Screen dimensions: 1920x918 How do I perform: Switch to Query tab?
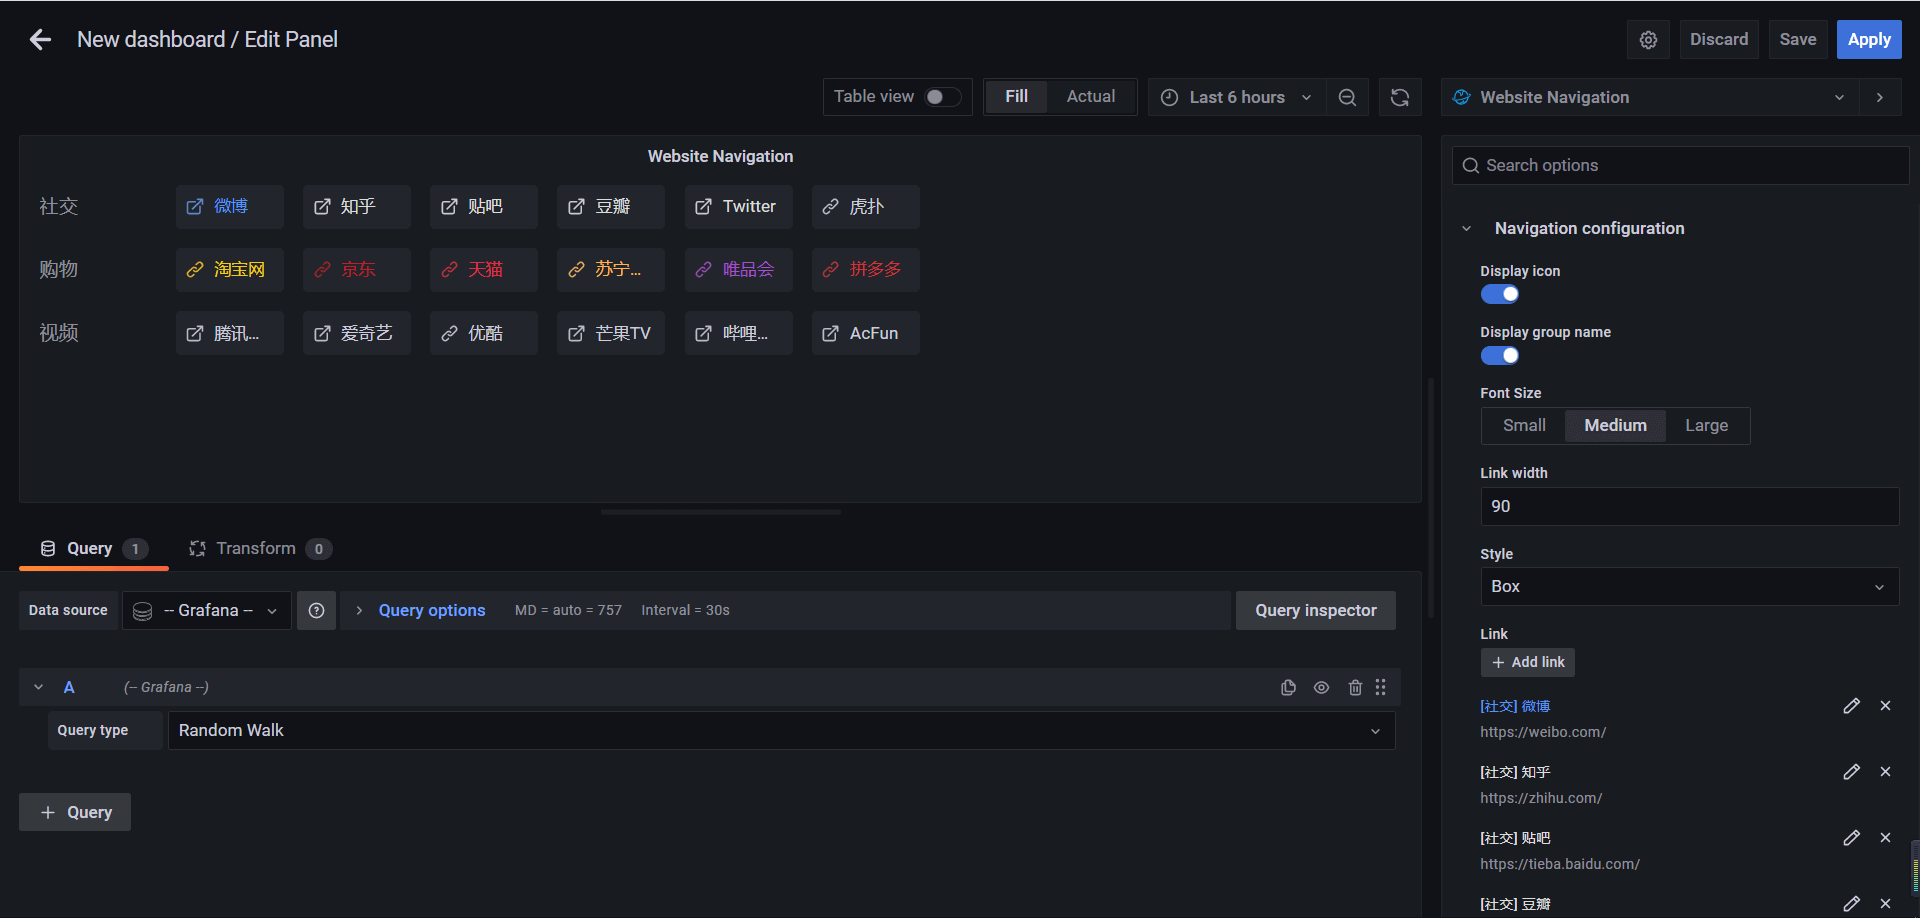[x=93, y=549]
